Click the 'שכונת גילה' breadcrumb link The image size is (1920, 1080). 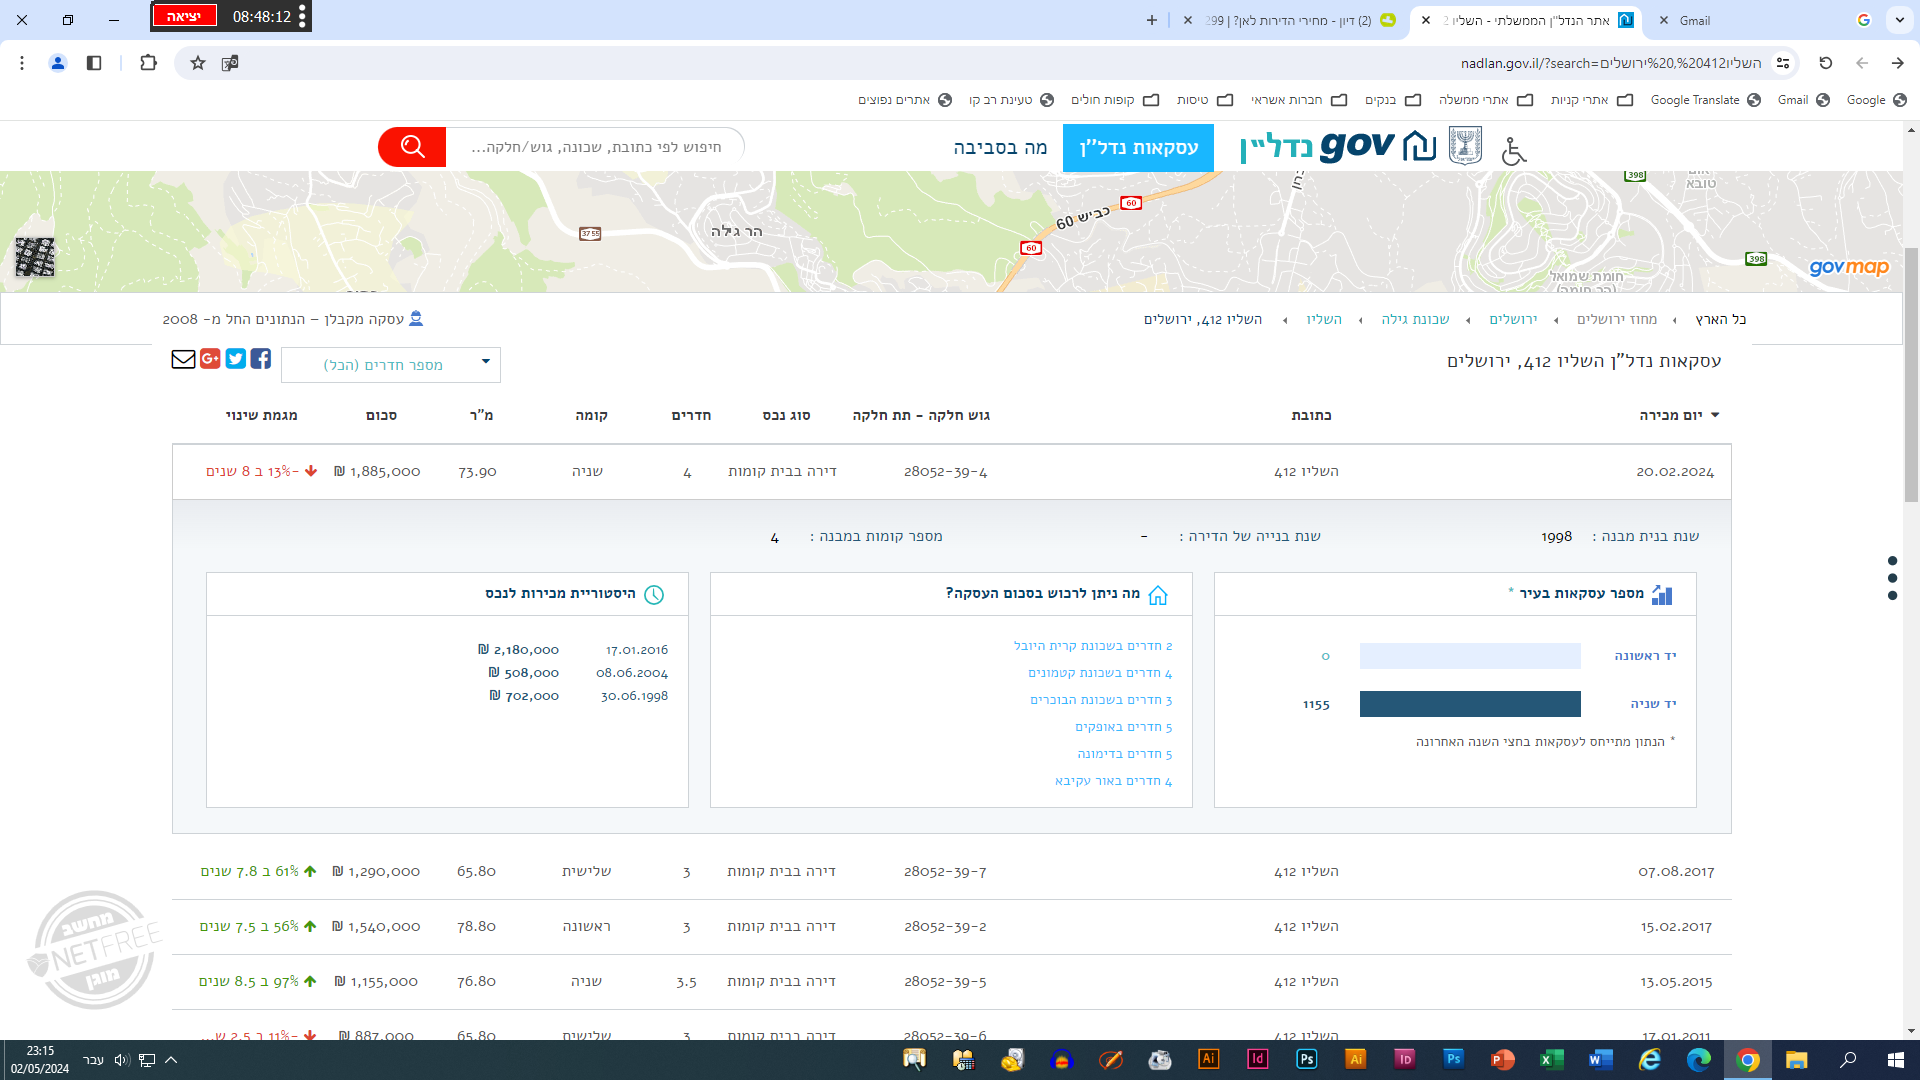pyautogui.click(x=1415, y=319)
